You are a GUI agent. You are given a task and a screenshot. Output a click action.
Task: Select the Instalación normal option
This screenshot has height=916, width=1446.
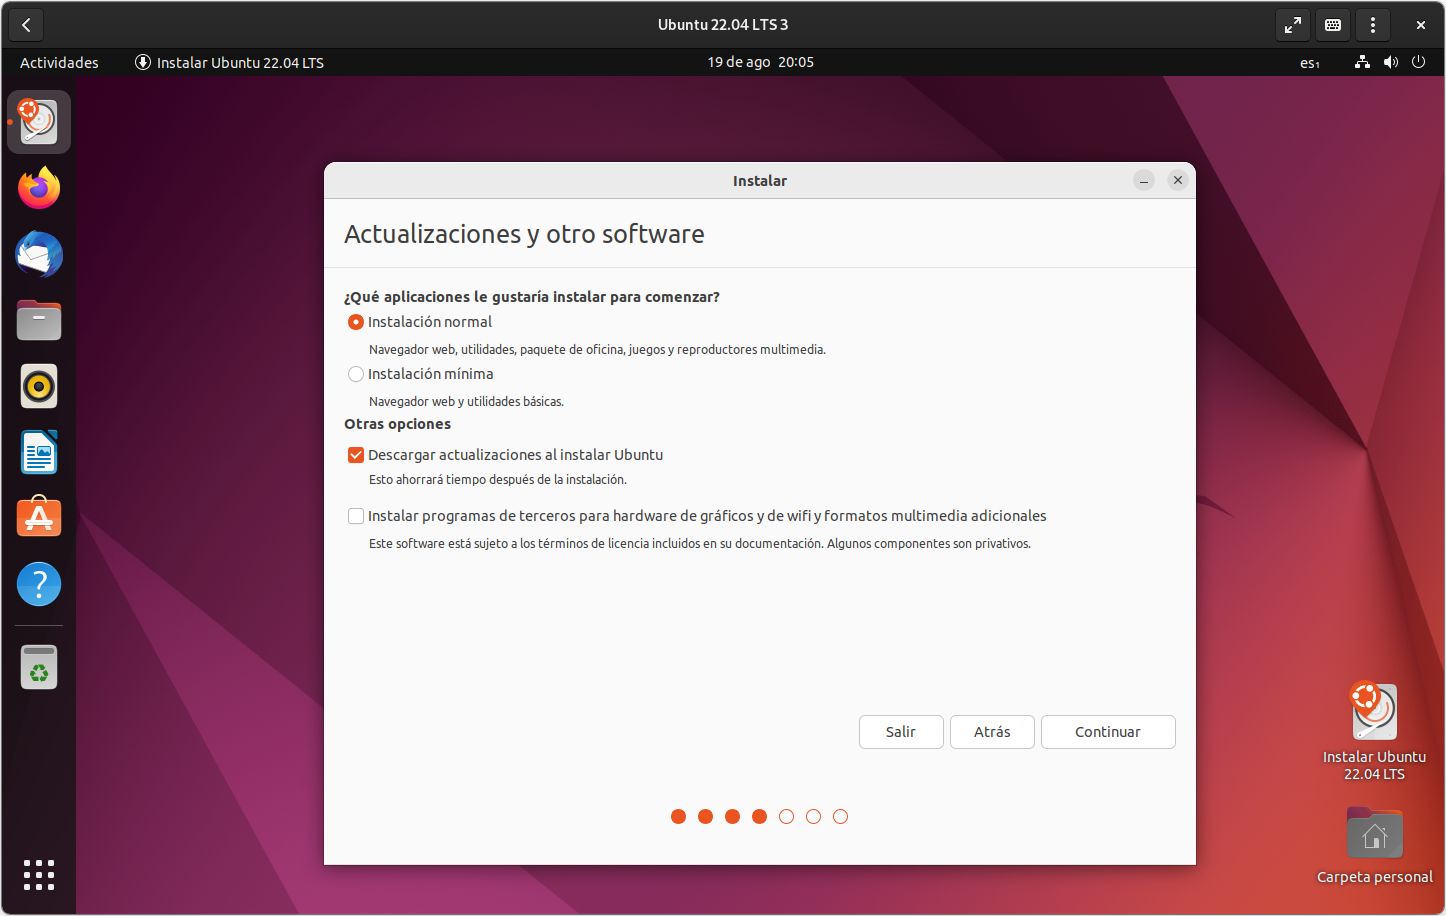[x=355, y=322]
